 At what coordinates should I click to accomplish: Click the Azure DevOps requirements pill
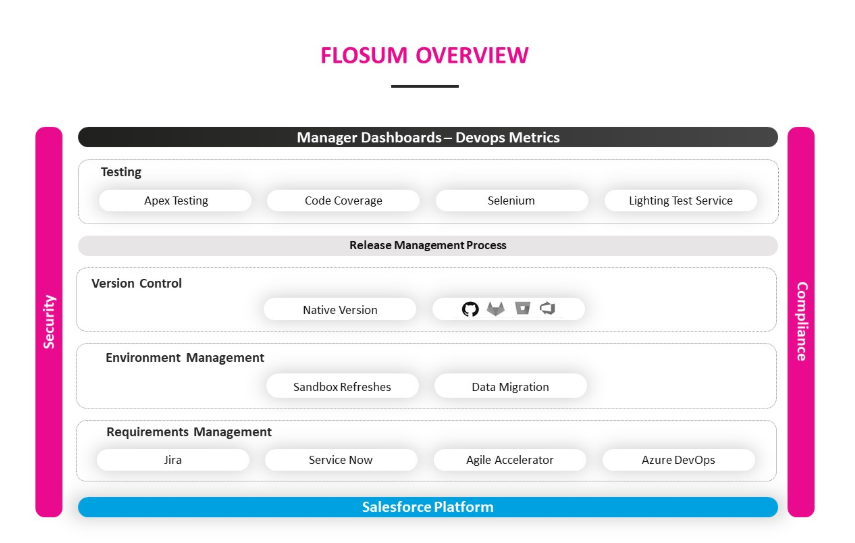[x=678, y=460]
